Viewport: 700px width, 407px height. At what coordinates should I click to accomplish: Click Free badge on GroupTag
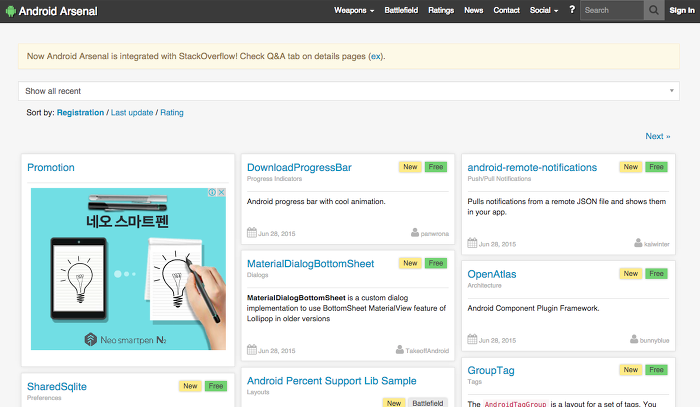[656, 370]
